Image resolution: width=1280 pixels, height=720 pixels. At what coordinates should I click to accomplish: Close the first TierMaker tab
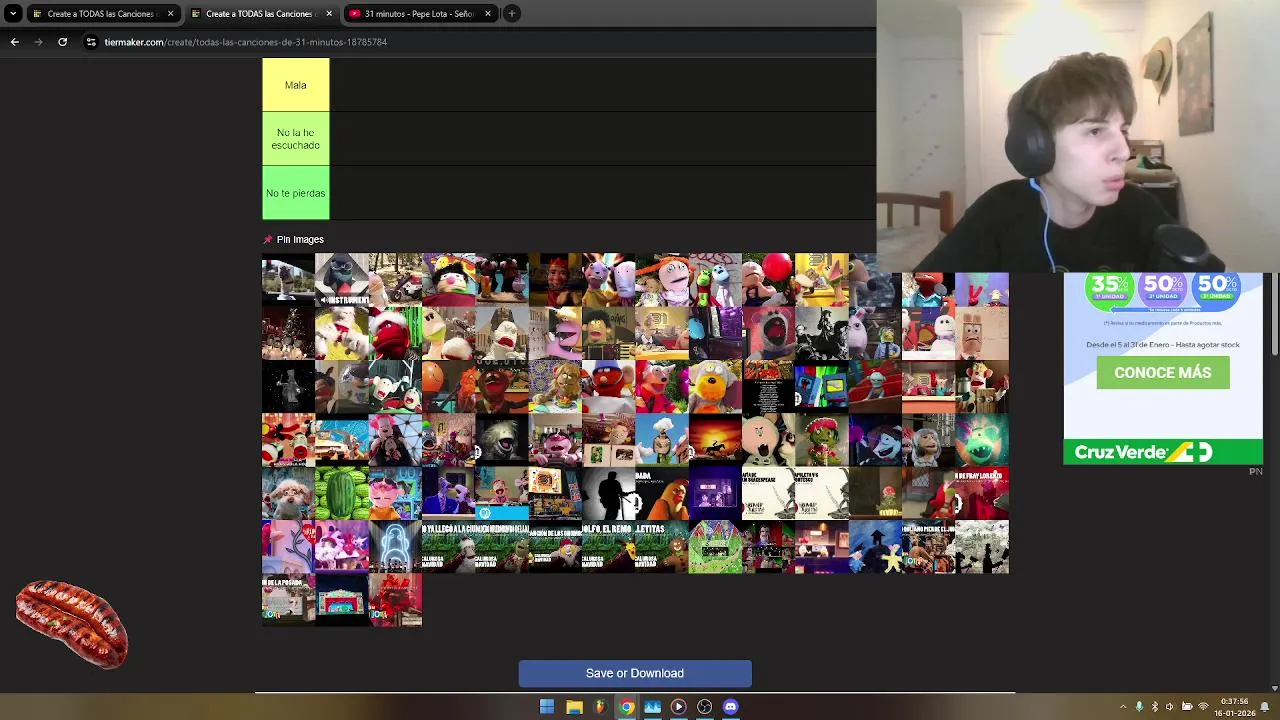[x=170, y=14]
